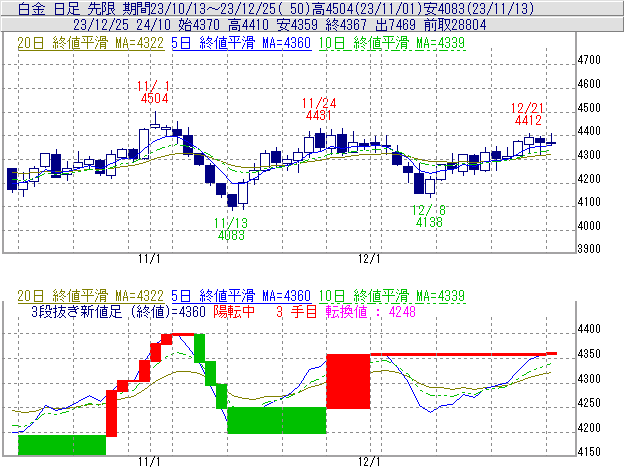Click the large red block near 12/1 in the lower chart
Viewport: 624px width, 475px height.
click(348, 381)
